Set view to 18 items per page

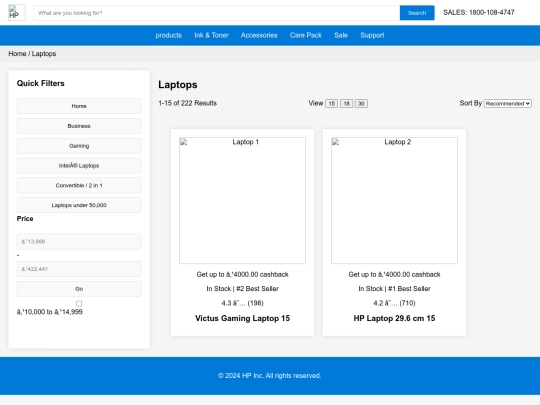(x=346, y=103)
